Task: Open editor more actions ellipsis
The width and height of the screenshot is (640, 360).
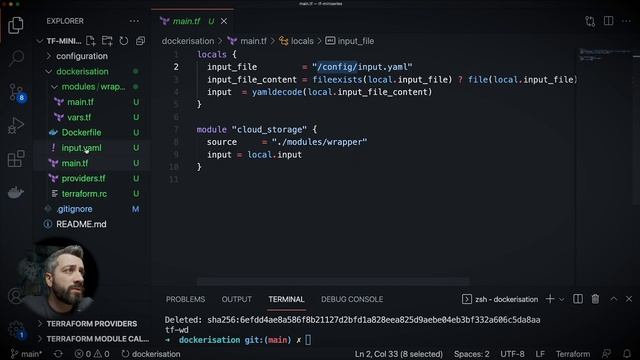Action: pos(626,21)
